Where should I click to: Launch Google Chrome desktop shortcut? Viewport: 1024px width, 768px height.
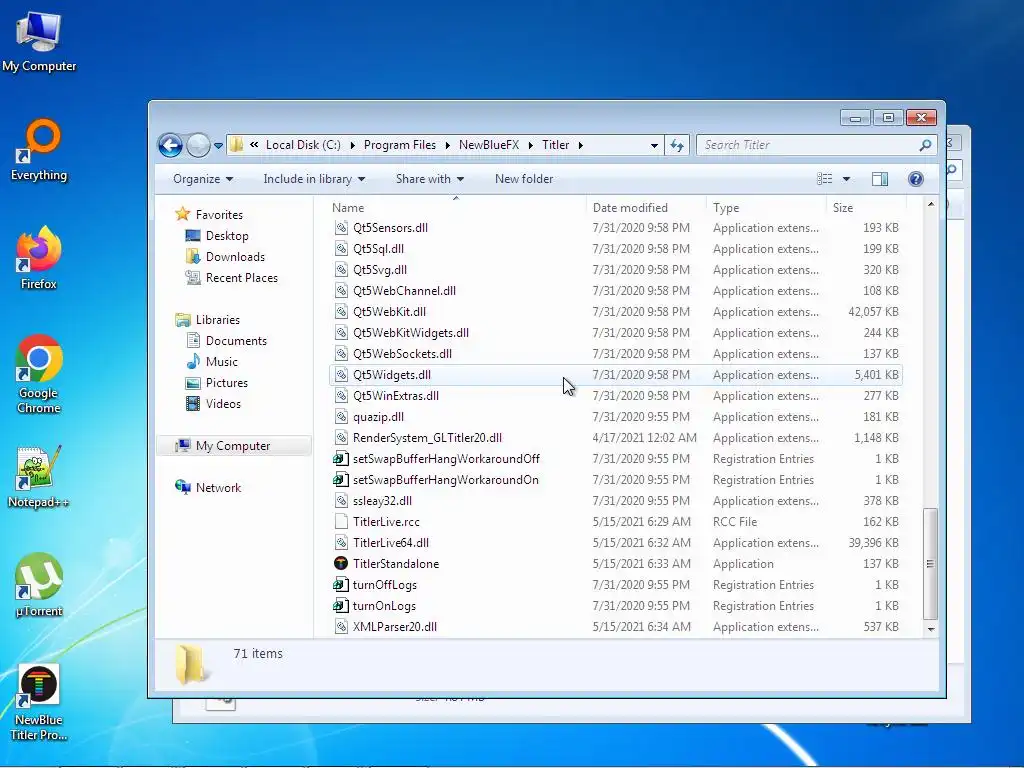(x=39, y=374)
